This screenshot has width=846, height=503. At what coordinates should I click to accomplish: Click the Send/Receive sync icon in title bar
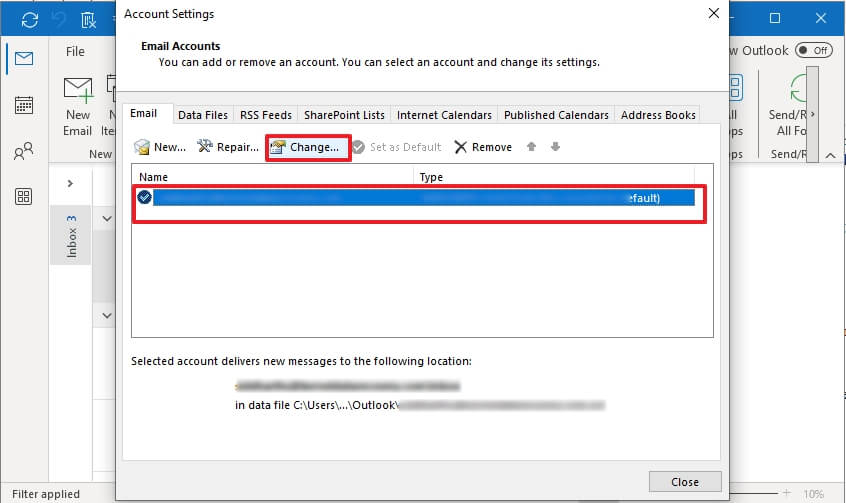pos(30,20)
